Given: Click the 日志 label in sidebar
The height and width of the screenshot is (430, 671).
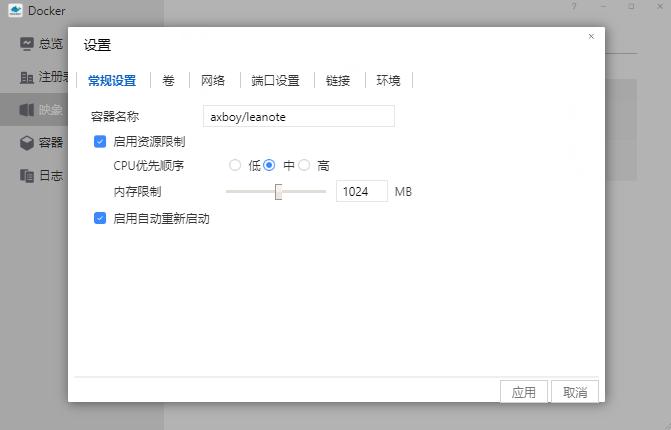Looking at the screenshot, I should pos(51,175).
